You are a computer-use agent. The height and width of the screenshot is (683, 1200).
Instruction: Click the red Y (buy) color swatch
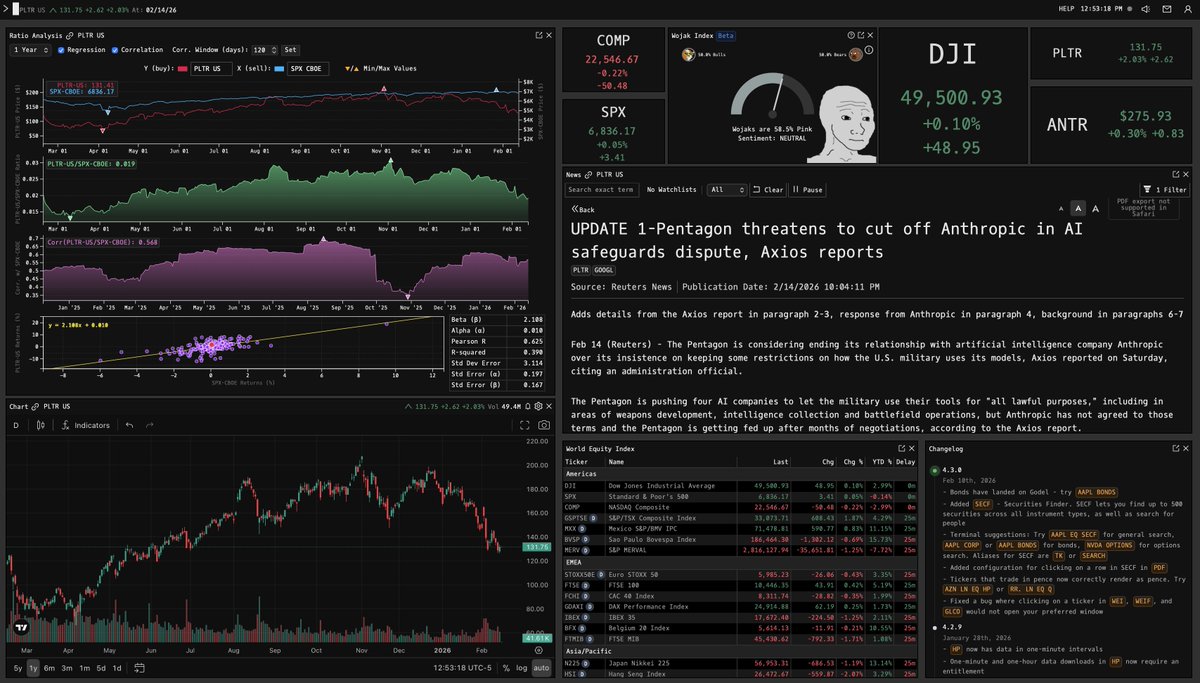(x=184, y=69)
